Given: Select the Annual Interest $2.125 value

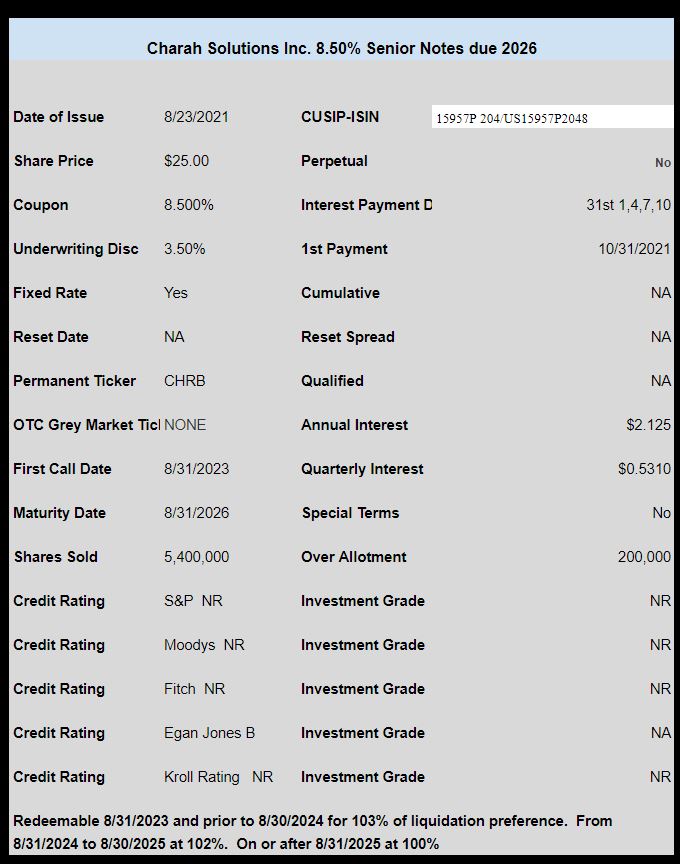Looking at the screenshot, I should (x=649, y=425).
